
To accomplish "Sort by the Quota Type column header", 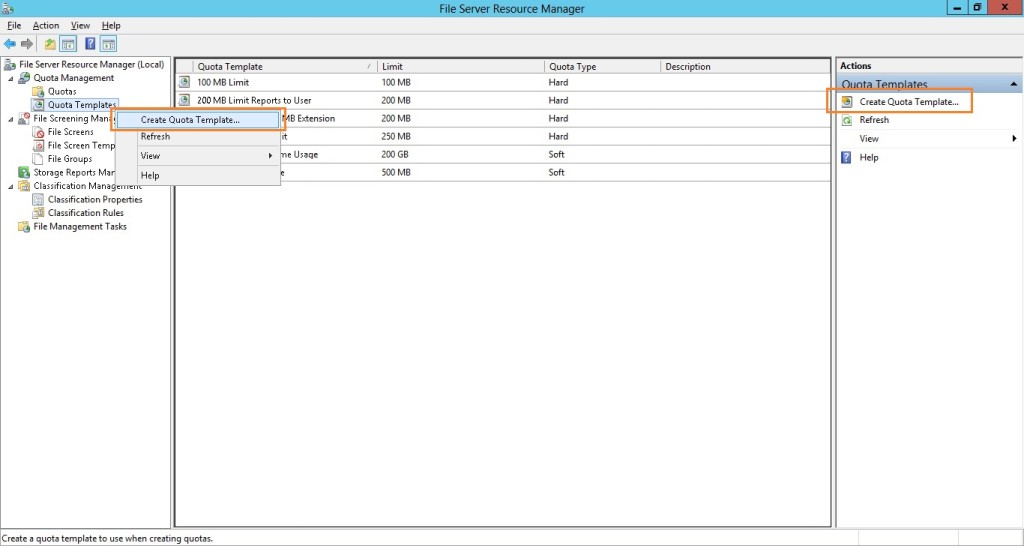I will click(572, 67).
